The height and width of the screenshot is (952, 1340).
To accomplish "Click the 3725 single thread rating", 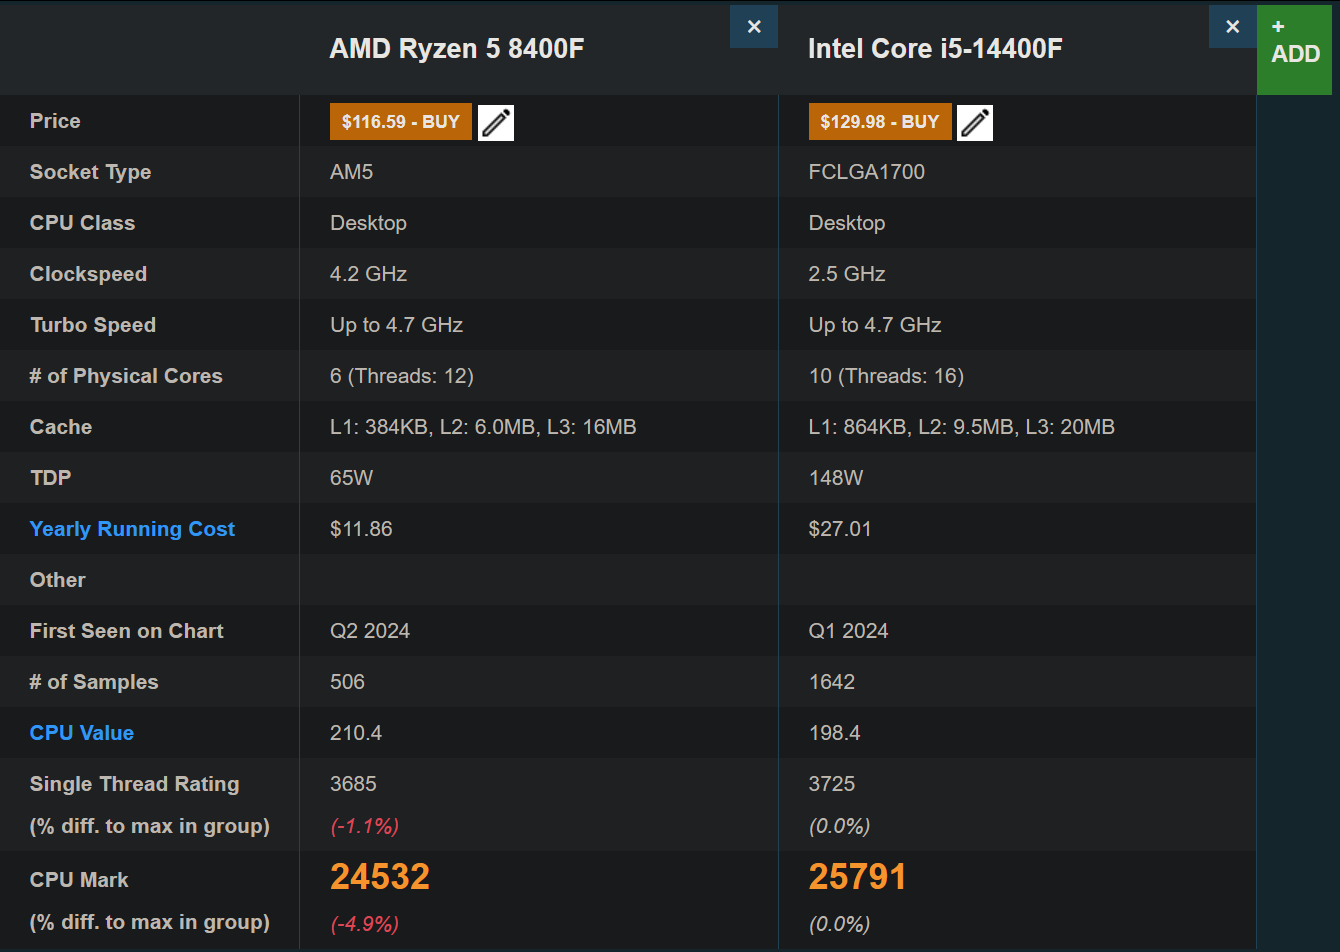I will pos(832,784).
